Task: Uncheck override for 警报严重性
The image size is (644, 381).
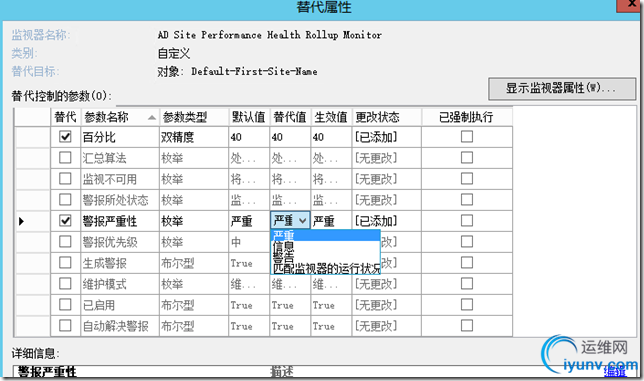Action: point(65,221)
